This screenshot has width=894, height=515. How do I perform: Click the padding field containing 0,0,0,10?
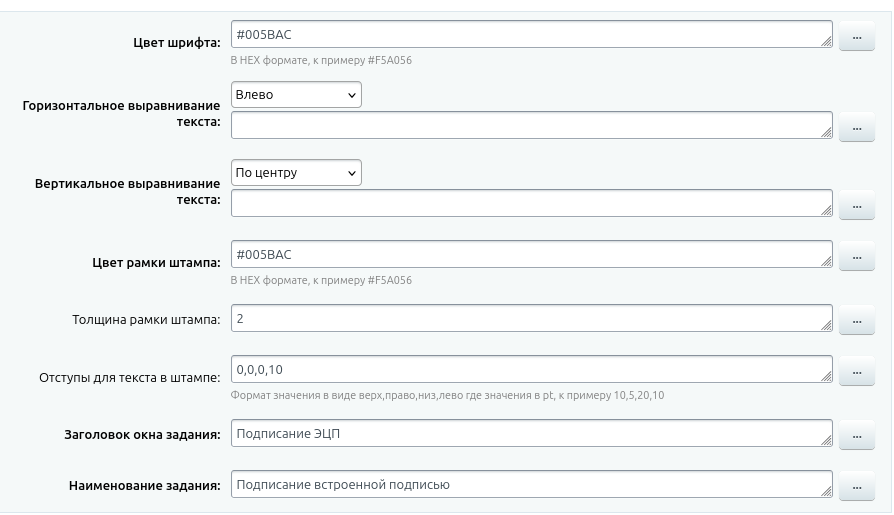point(530,369)
